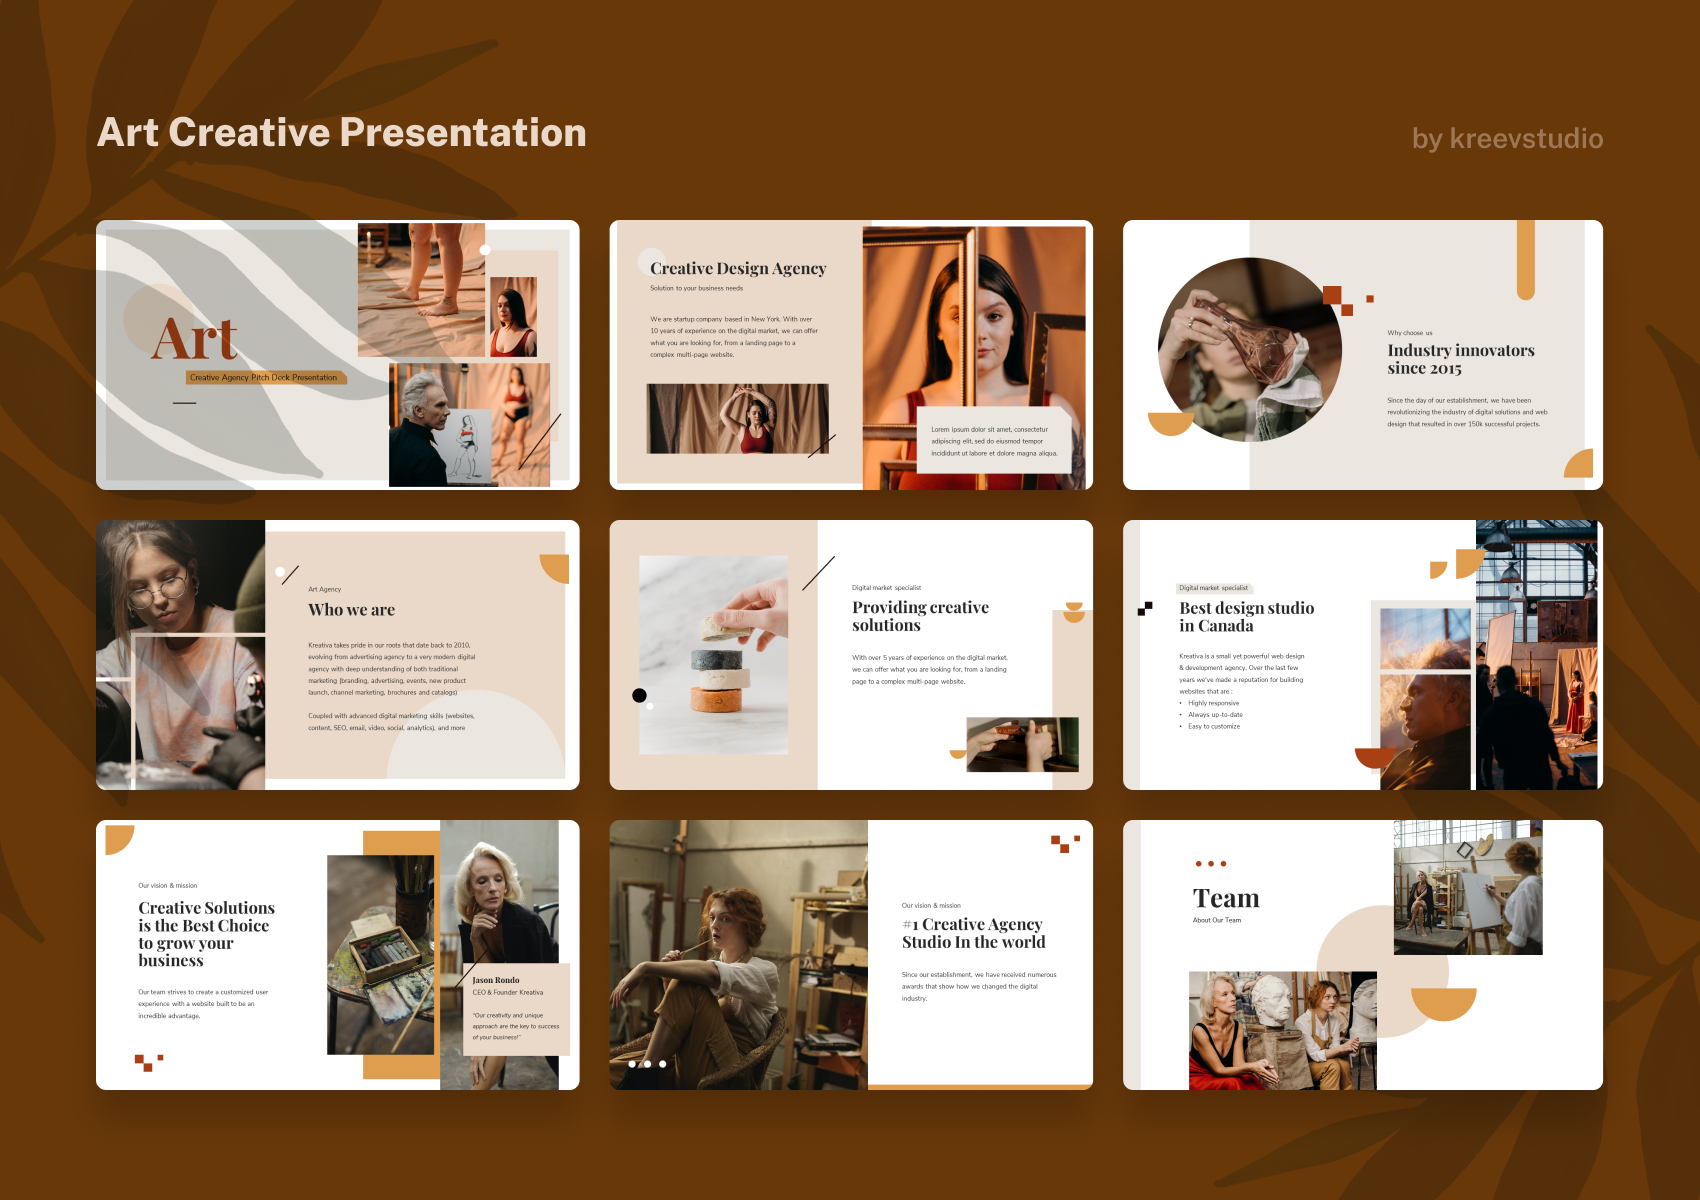Open the Digital market specialist label tab

(1217, 588)
